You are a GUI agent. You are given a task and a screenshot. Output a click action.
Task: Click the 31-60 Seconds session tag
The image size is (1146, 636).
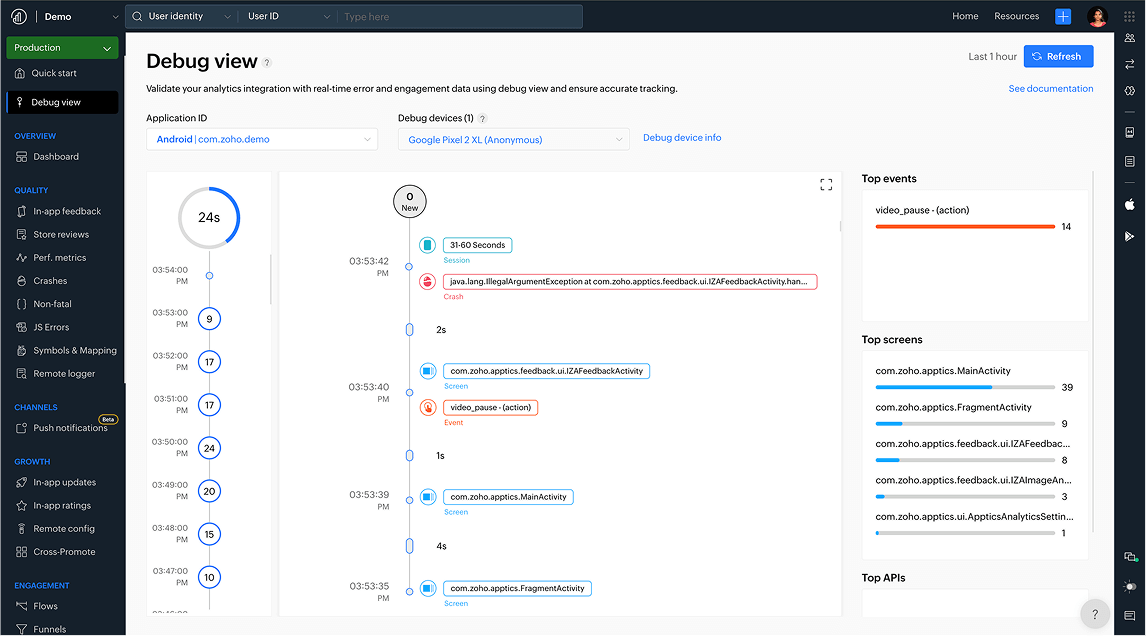[477, 245]
